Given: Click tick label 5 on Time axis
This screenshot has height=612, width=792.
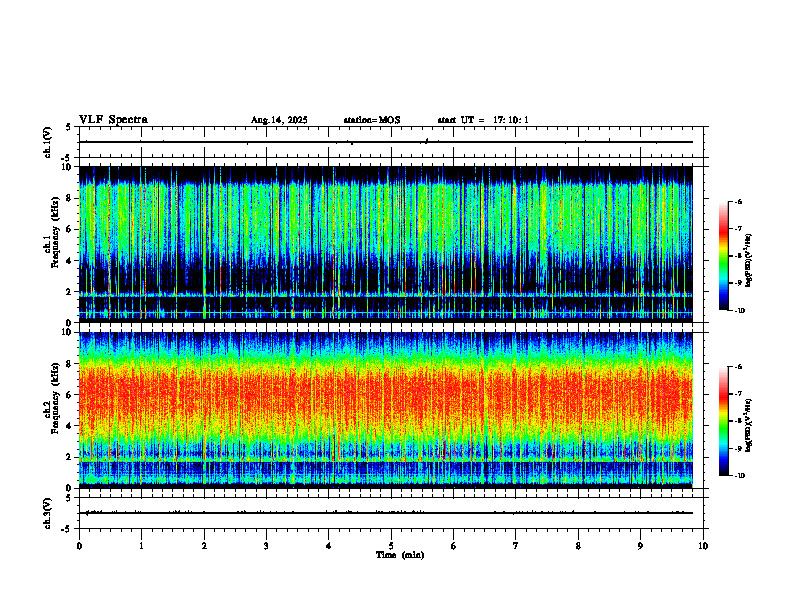Looking at the screenshot, I should [x=391, y=546].
